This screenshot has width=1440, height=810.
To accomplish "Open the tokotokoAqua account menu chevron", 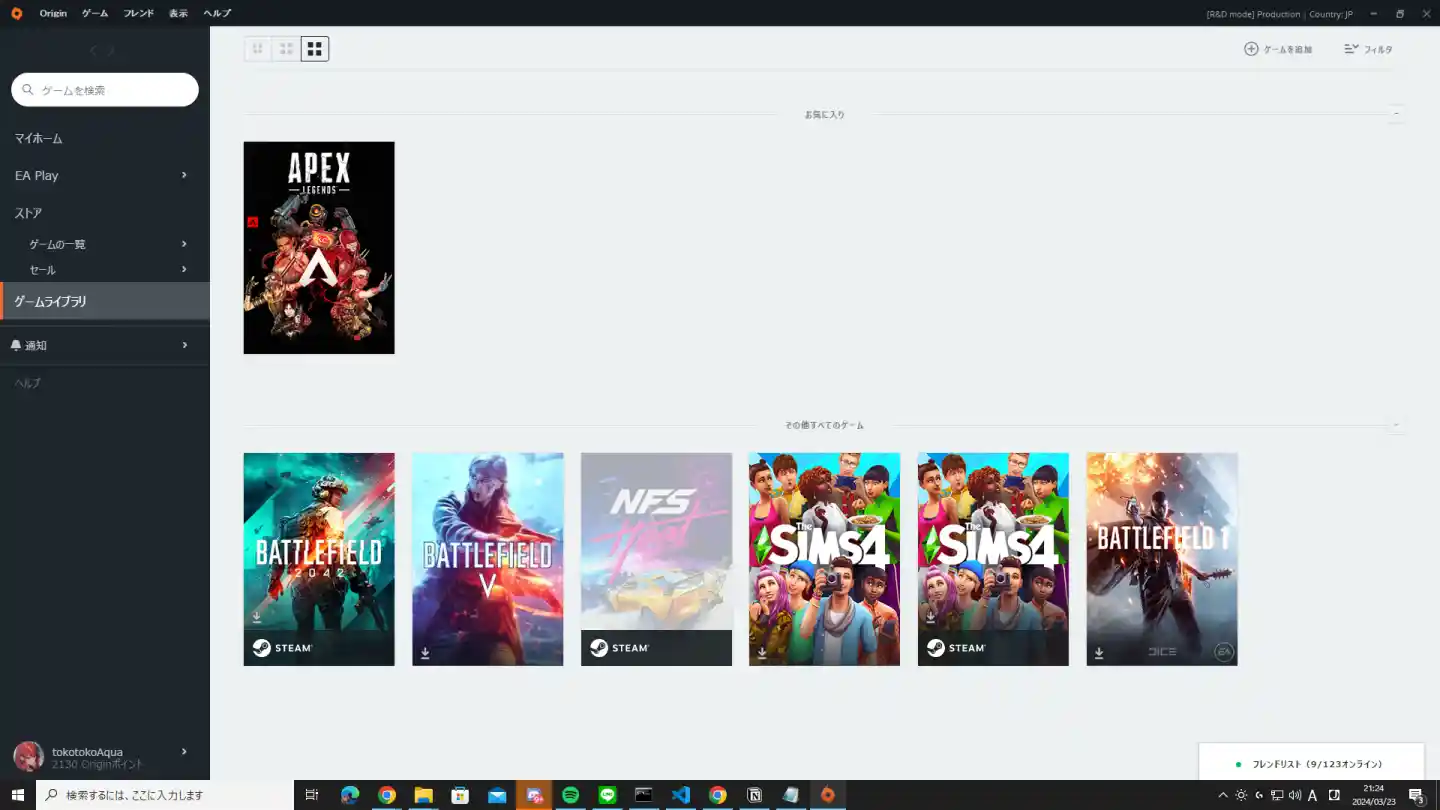I will (184, 751).
